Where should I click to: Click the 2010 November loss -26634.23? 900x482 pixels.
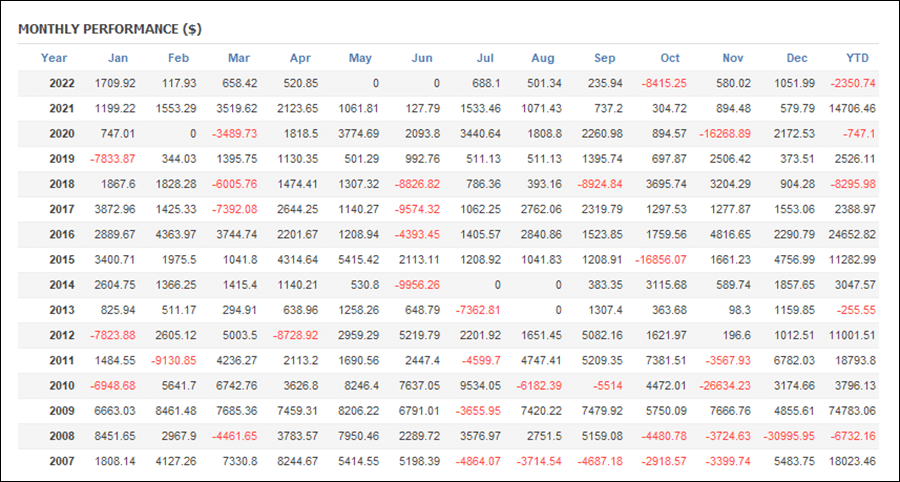pos(725,386)
